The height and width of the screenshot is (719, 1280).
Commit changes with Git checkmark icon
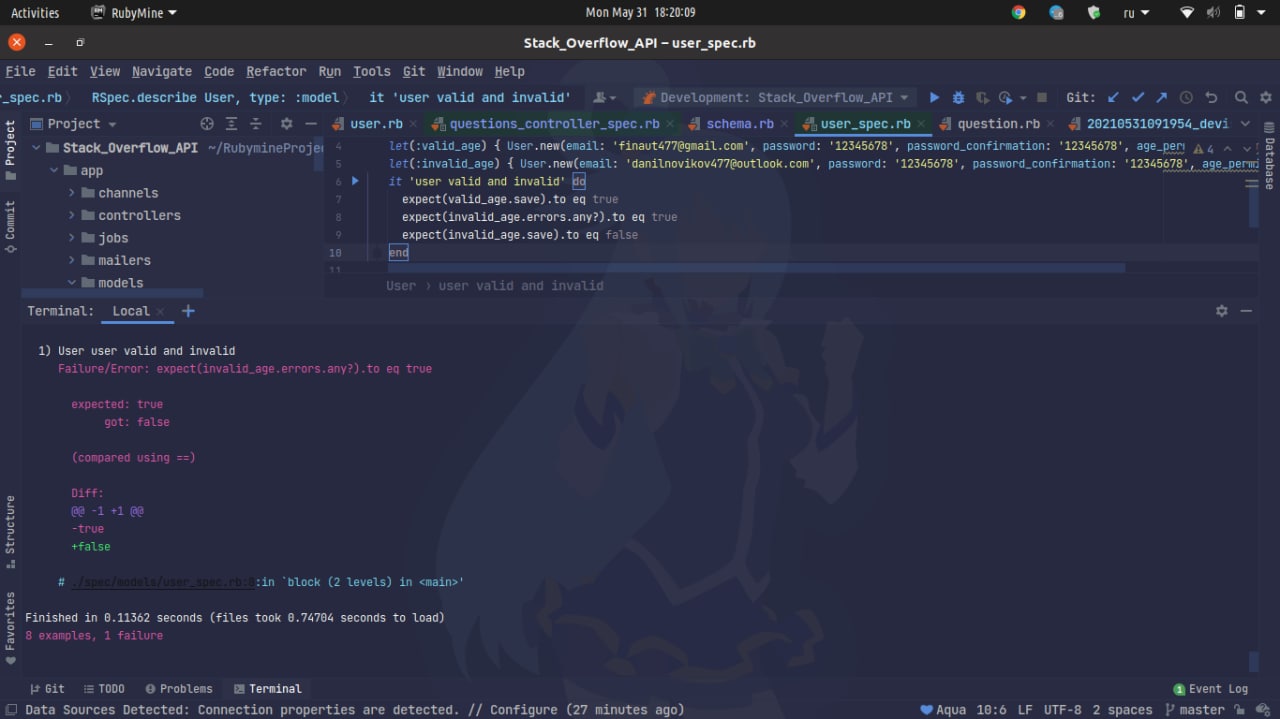(x=1137, y=97)
